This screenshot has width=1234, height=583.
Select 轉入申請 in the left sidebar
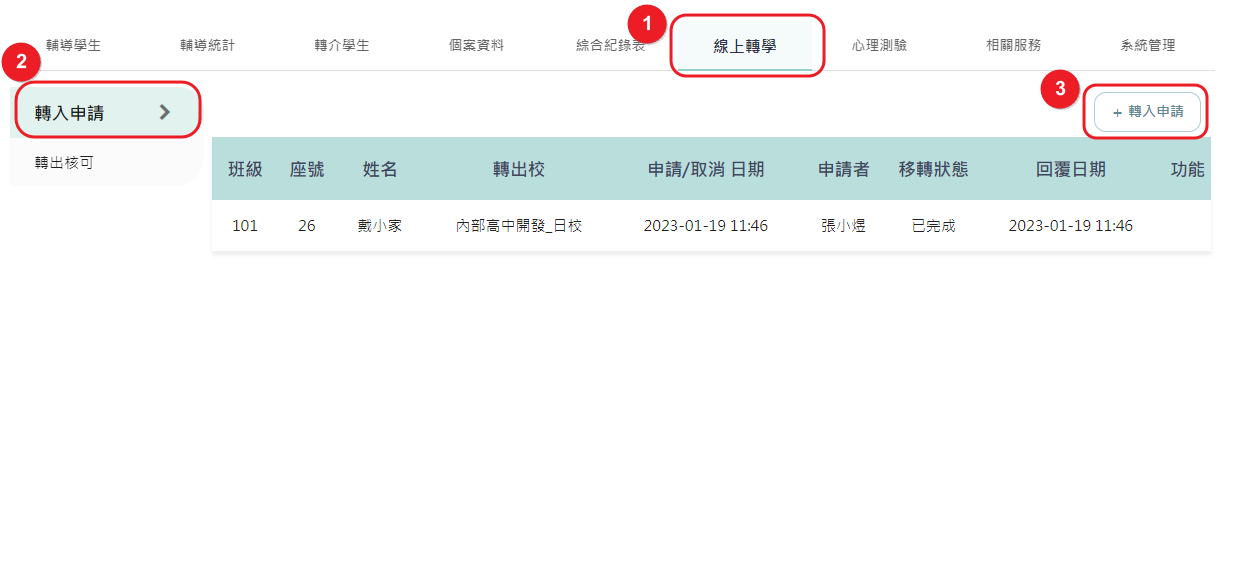coord(105,112)
